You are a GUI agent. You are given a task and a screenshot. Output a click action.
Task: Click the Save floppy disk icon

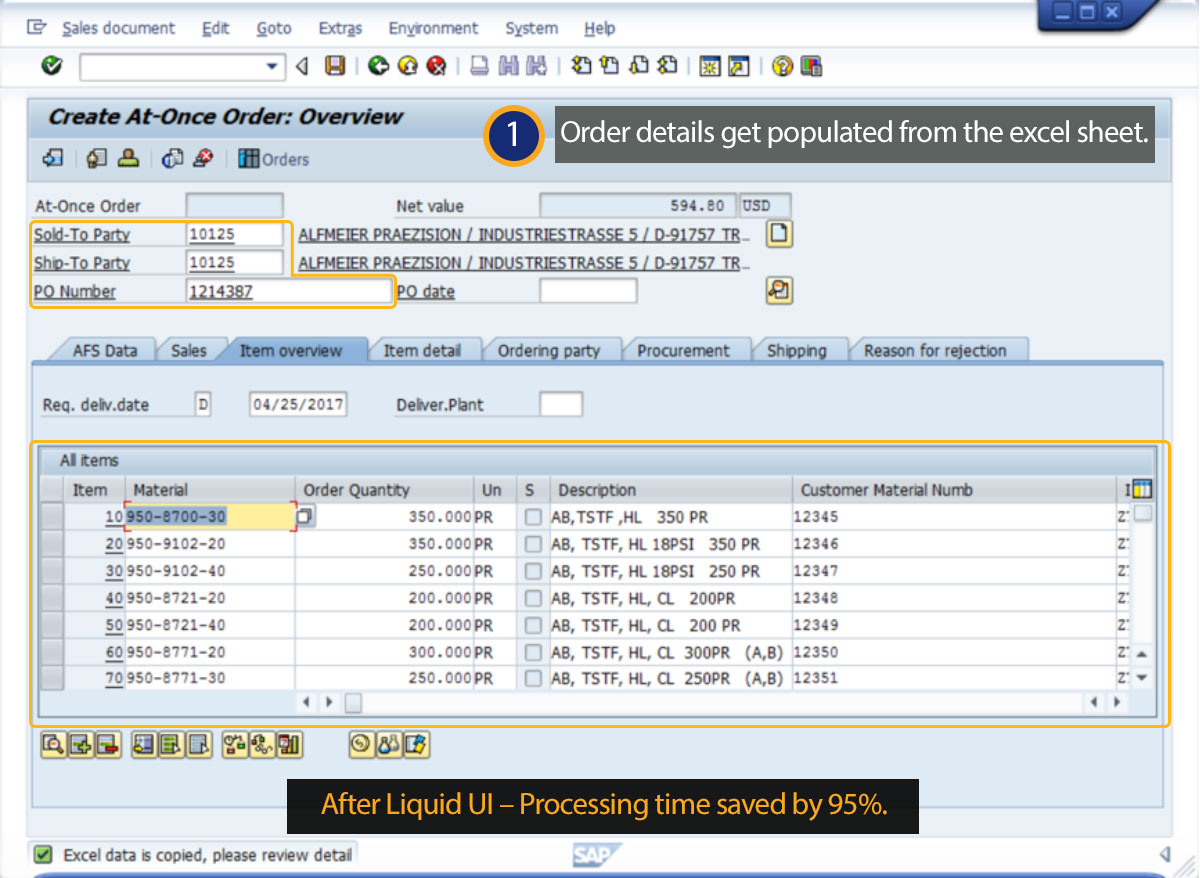pyautogui.click(x=335, y=67)
